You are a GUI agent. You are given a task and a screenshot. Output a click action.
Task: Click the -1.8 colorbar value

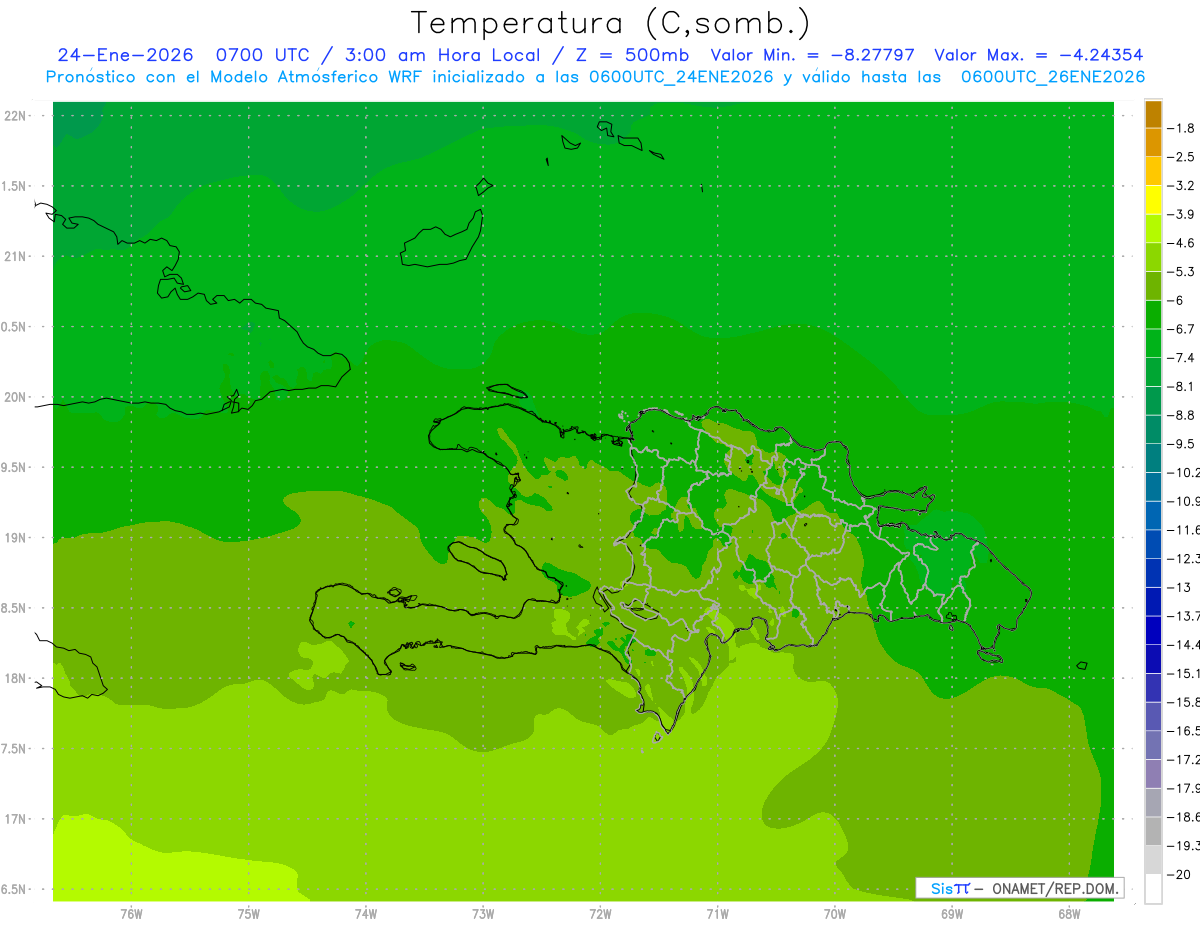click(x=1182, y=128)
